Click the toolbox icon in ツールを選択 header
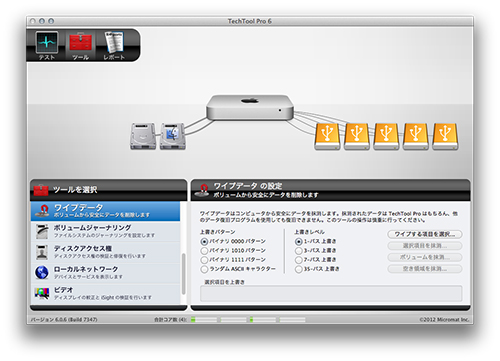500x361 pixels. [x=41, y=190]
